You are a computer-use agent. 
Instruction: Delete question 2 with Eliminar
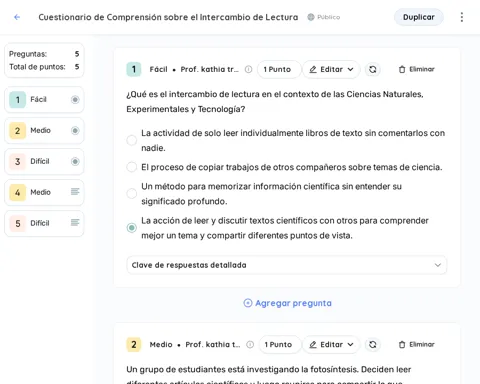417,344
